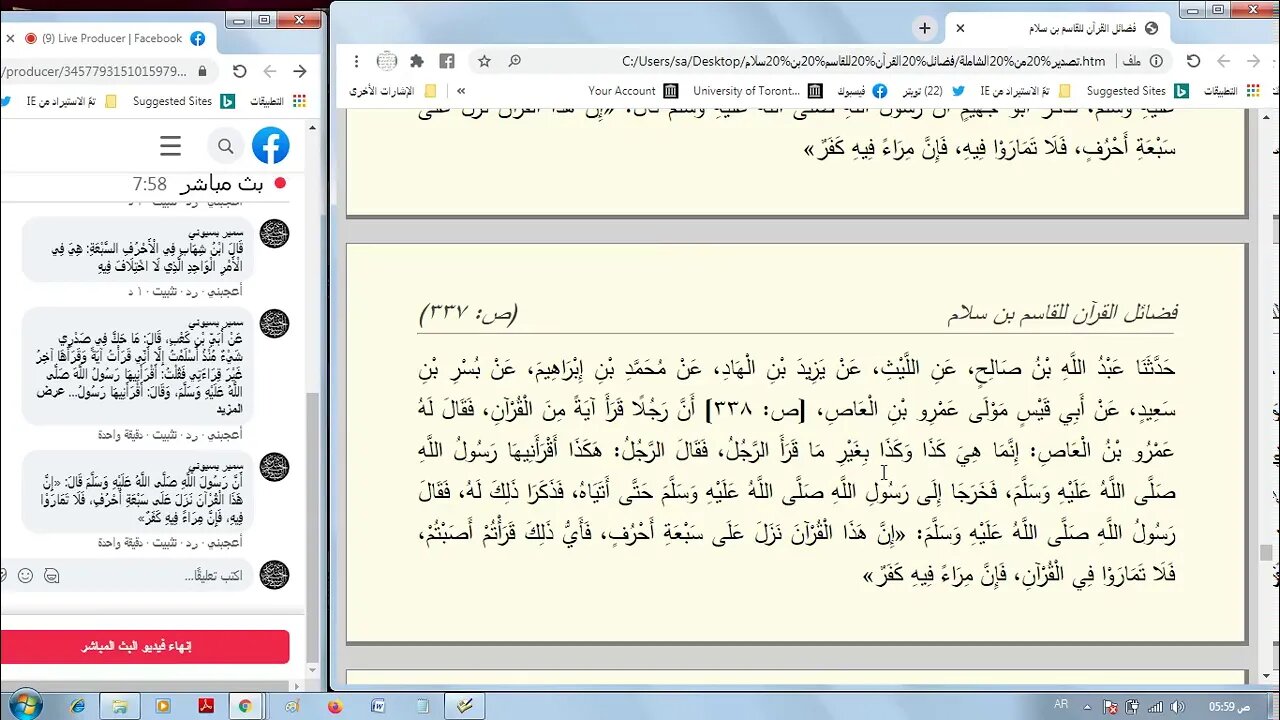Open University of Toronto bookmark
The height and width of the screenshot is (720, 1280).
(757, 91)
